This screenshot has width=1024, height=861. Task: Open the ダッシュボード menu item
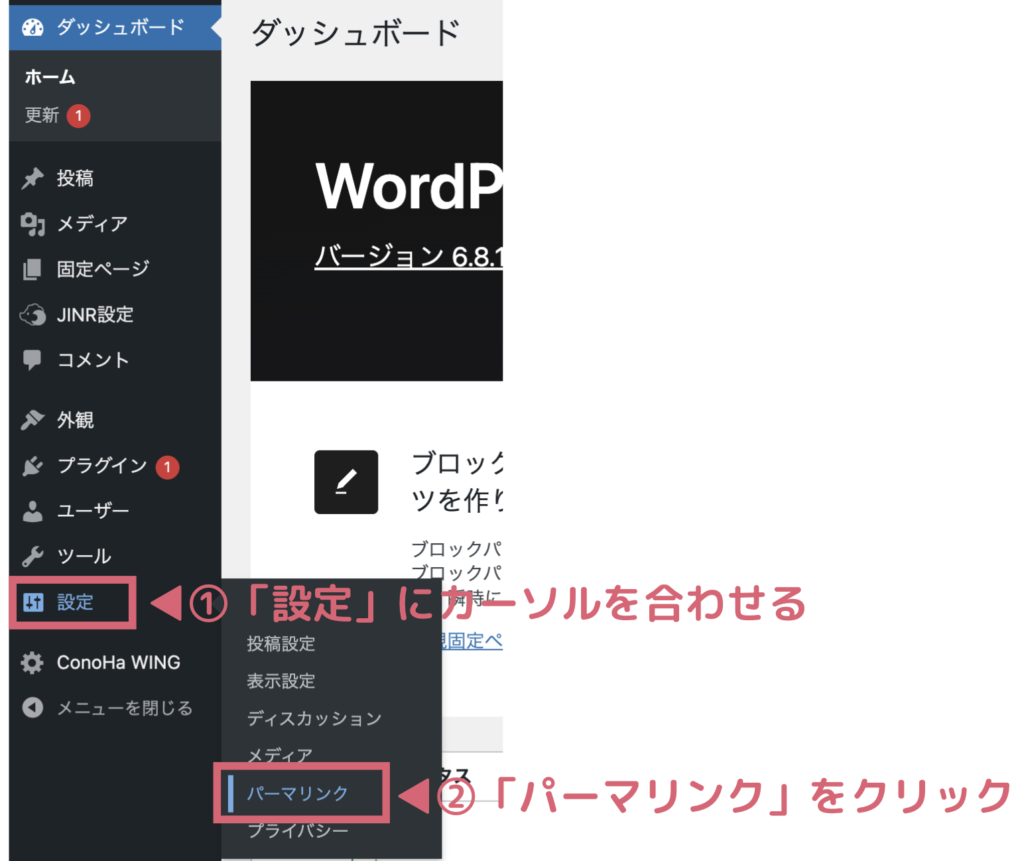click(x=115, y=27)
